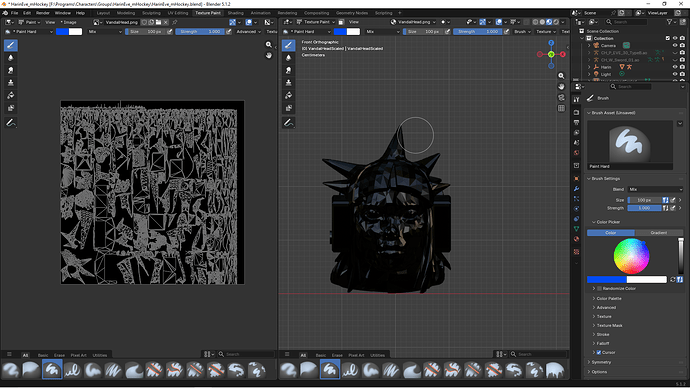
Task: Hide the Camera object using its eye icon
Action: click(675, 45)
